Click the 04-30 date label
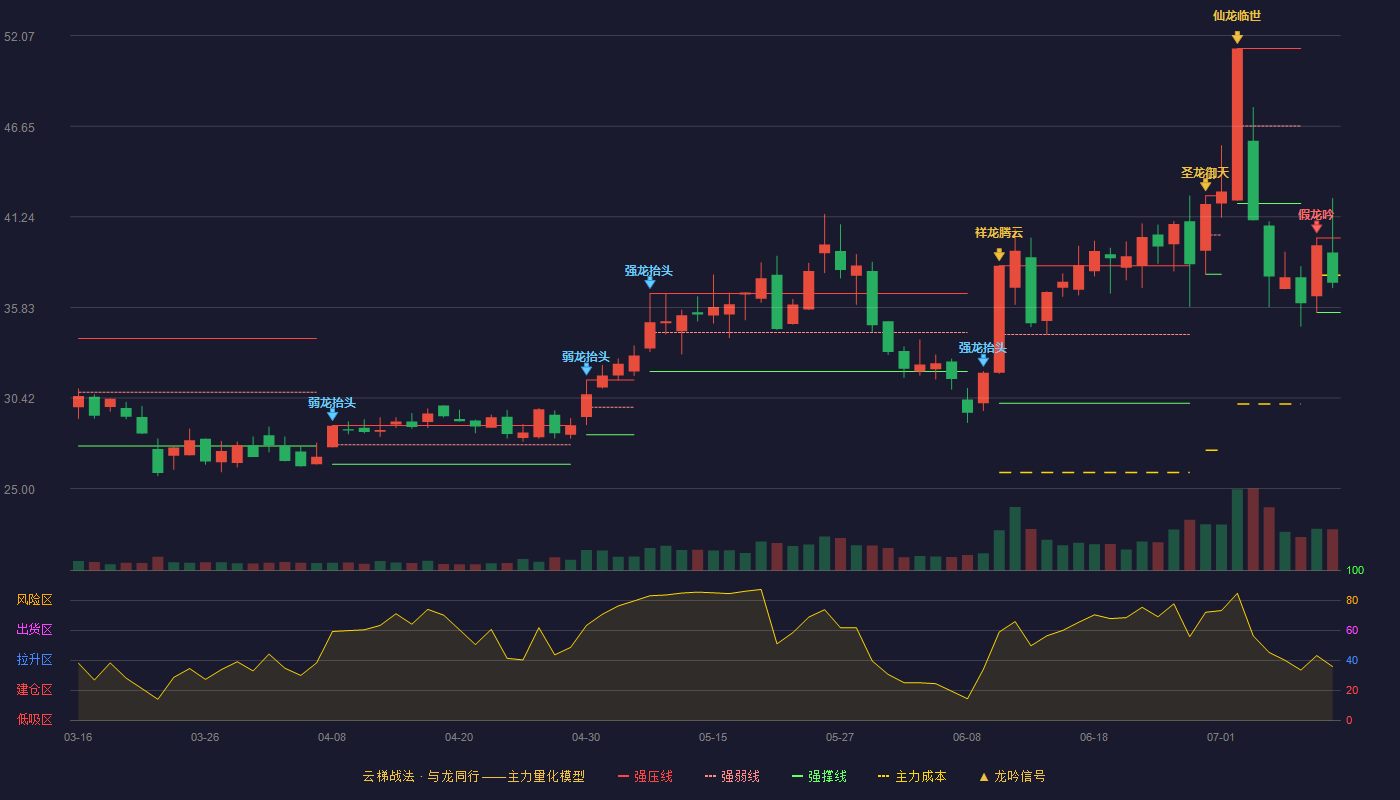This screenshot has width=1400, height=800. (x=586, y=737)
